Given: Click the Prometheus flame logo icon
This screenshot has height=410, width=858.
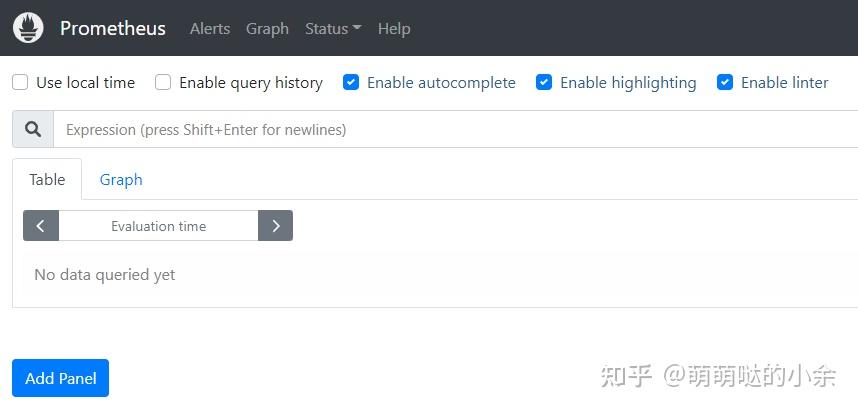Looking at the screenshot, I should [x=28, y=28].
